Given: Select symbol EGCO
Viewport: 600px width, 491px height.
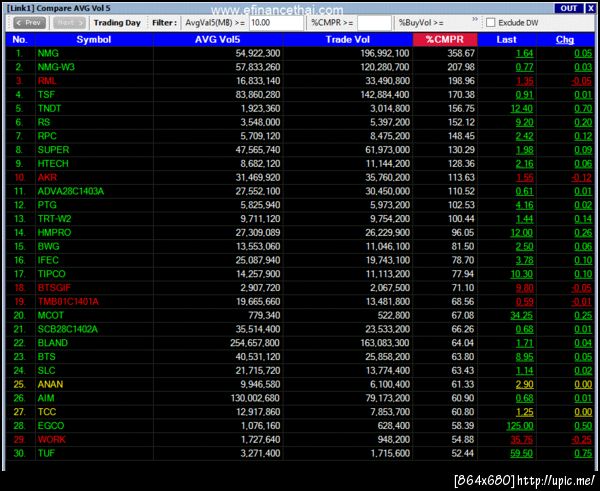Looking at the screenshot, I should [51, 426].
